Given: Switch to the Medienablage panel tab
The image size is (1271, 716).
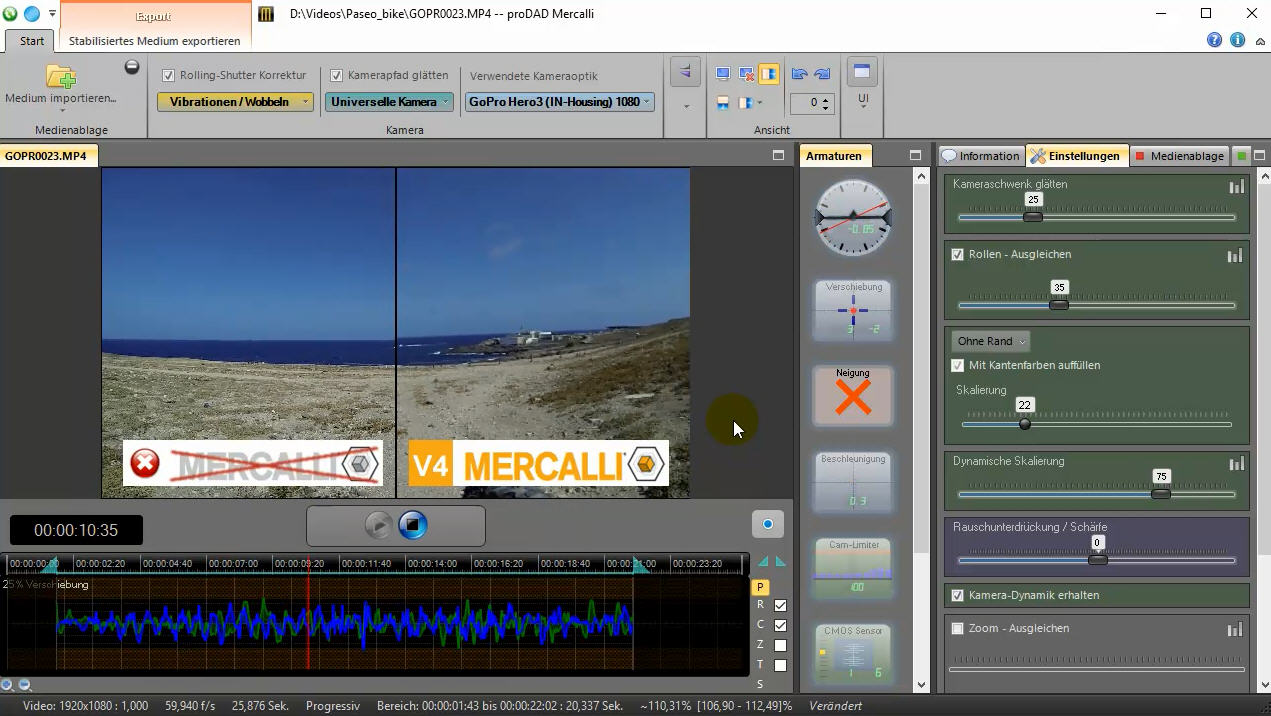Looking at the screenshot, I should click(x=1180, y=156).
